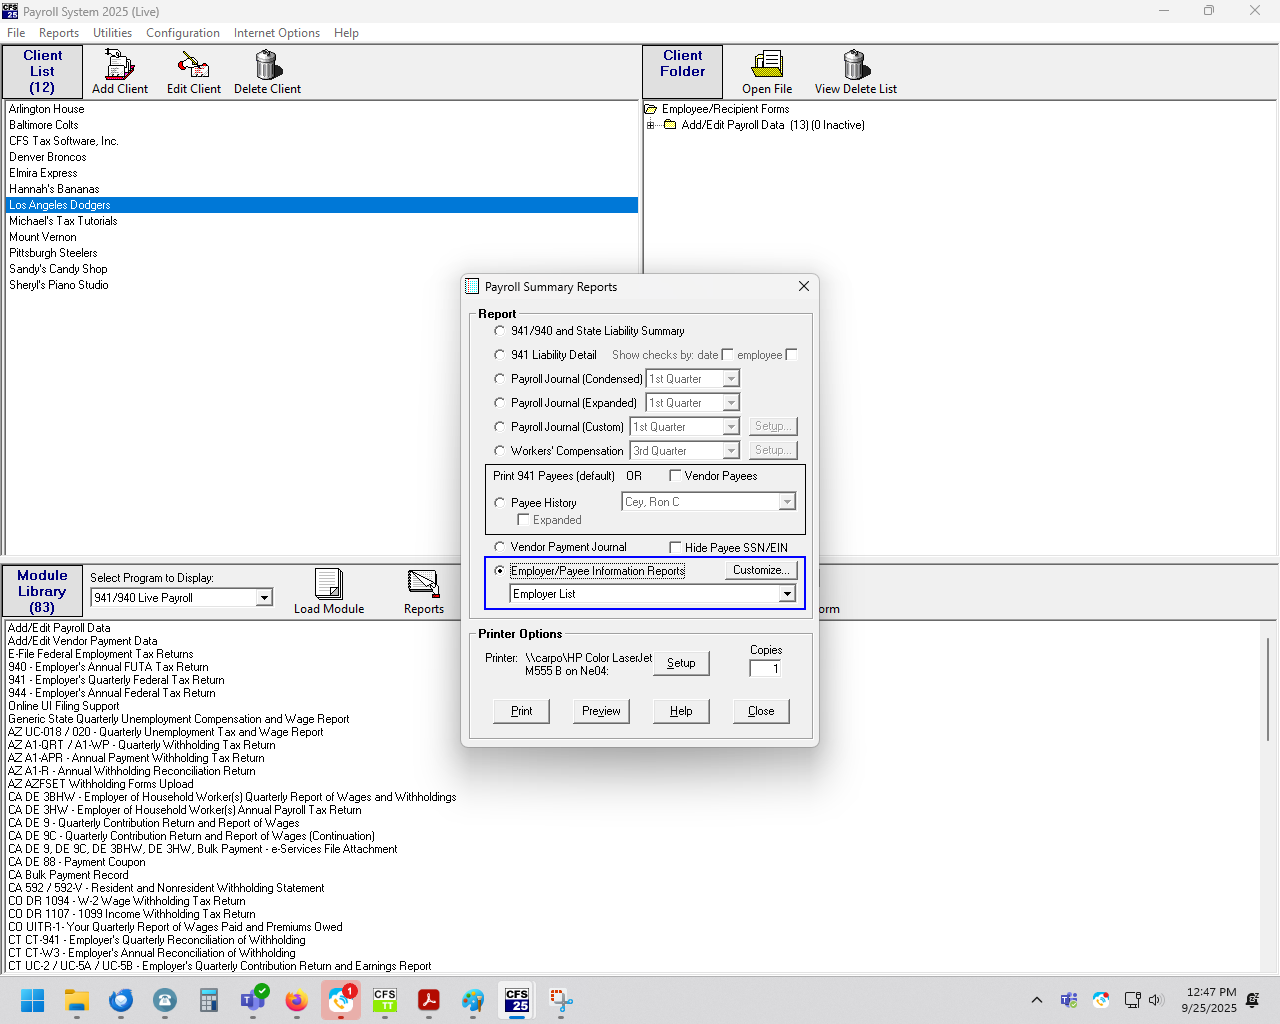Open the File menu
Image resolution: width=1280 pixels, height=1024 pixels.
pyautogui.click(x=16, y=33)
